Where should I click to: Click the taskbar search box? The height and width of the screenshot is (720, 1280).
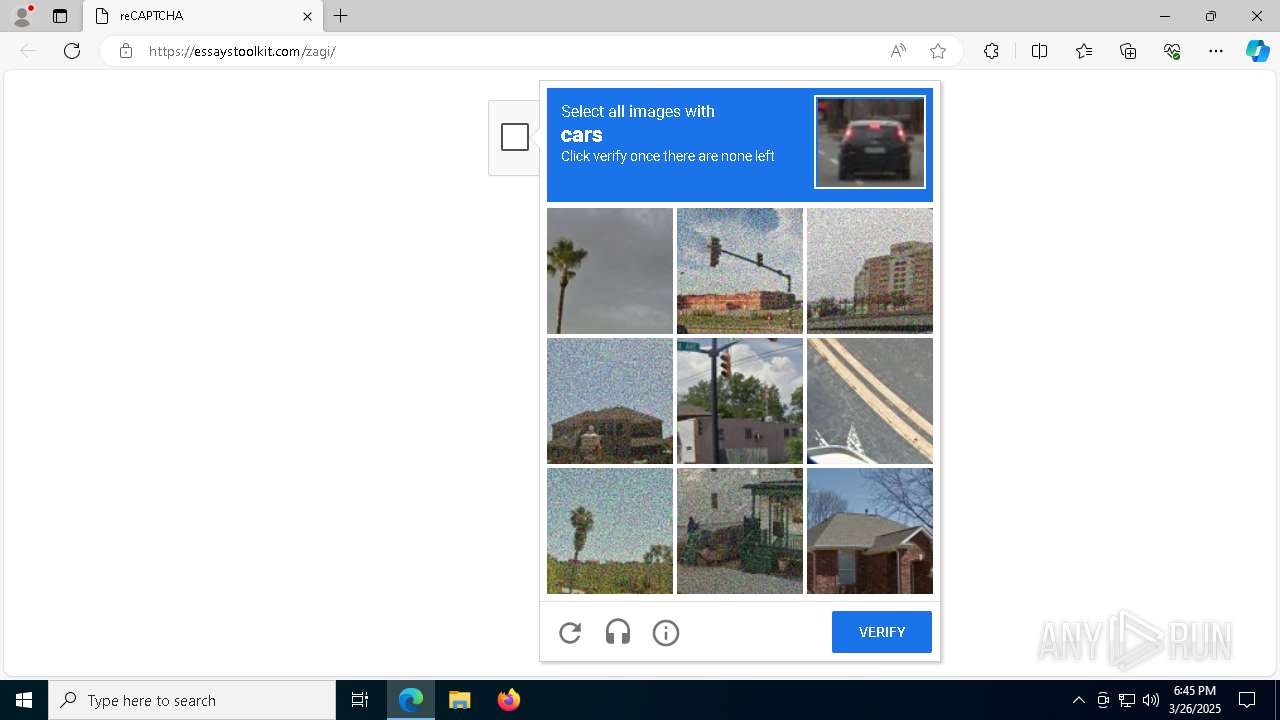192,700
